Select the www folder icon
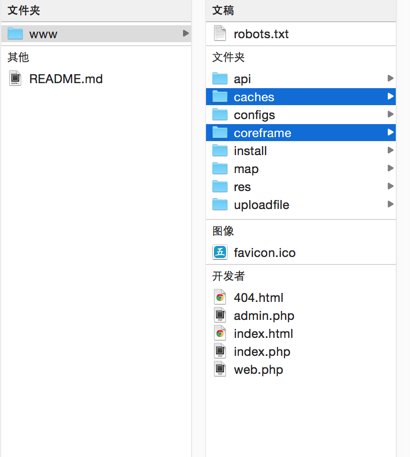Image resolution: width=410 pixels, height=457 pixels. click(15, 34)
